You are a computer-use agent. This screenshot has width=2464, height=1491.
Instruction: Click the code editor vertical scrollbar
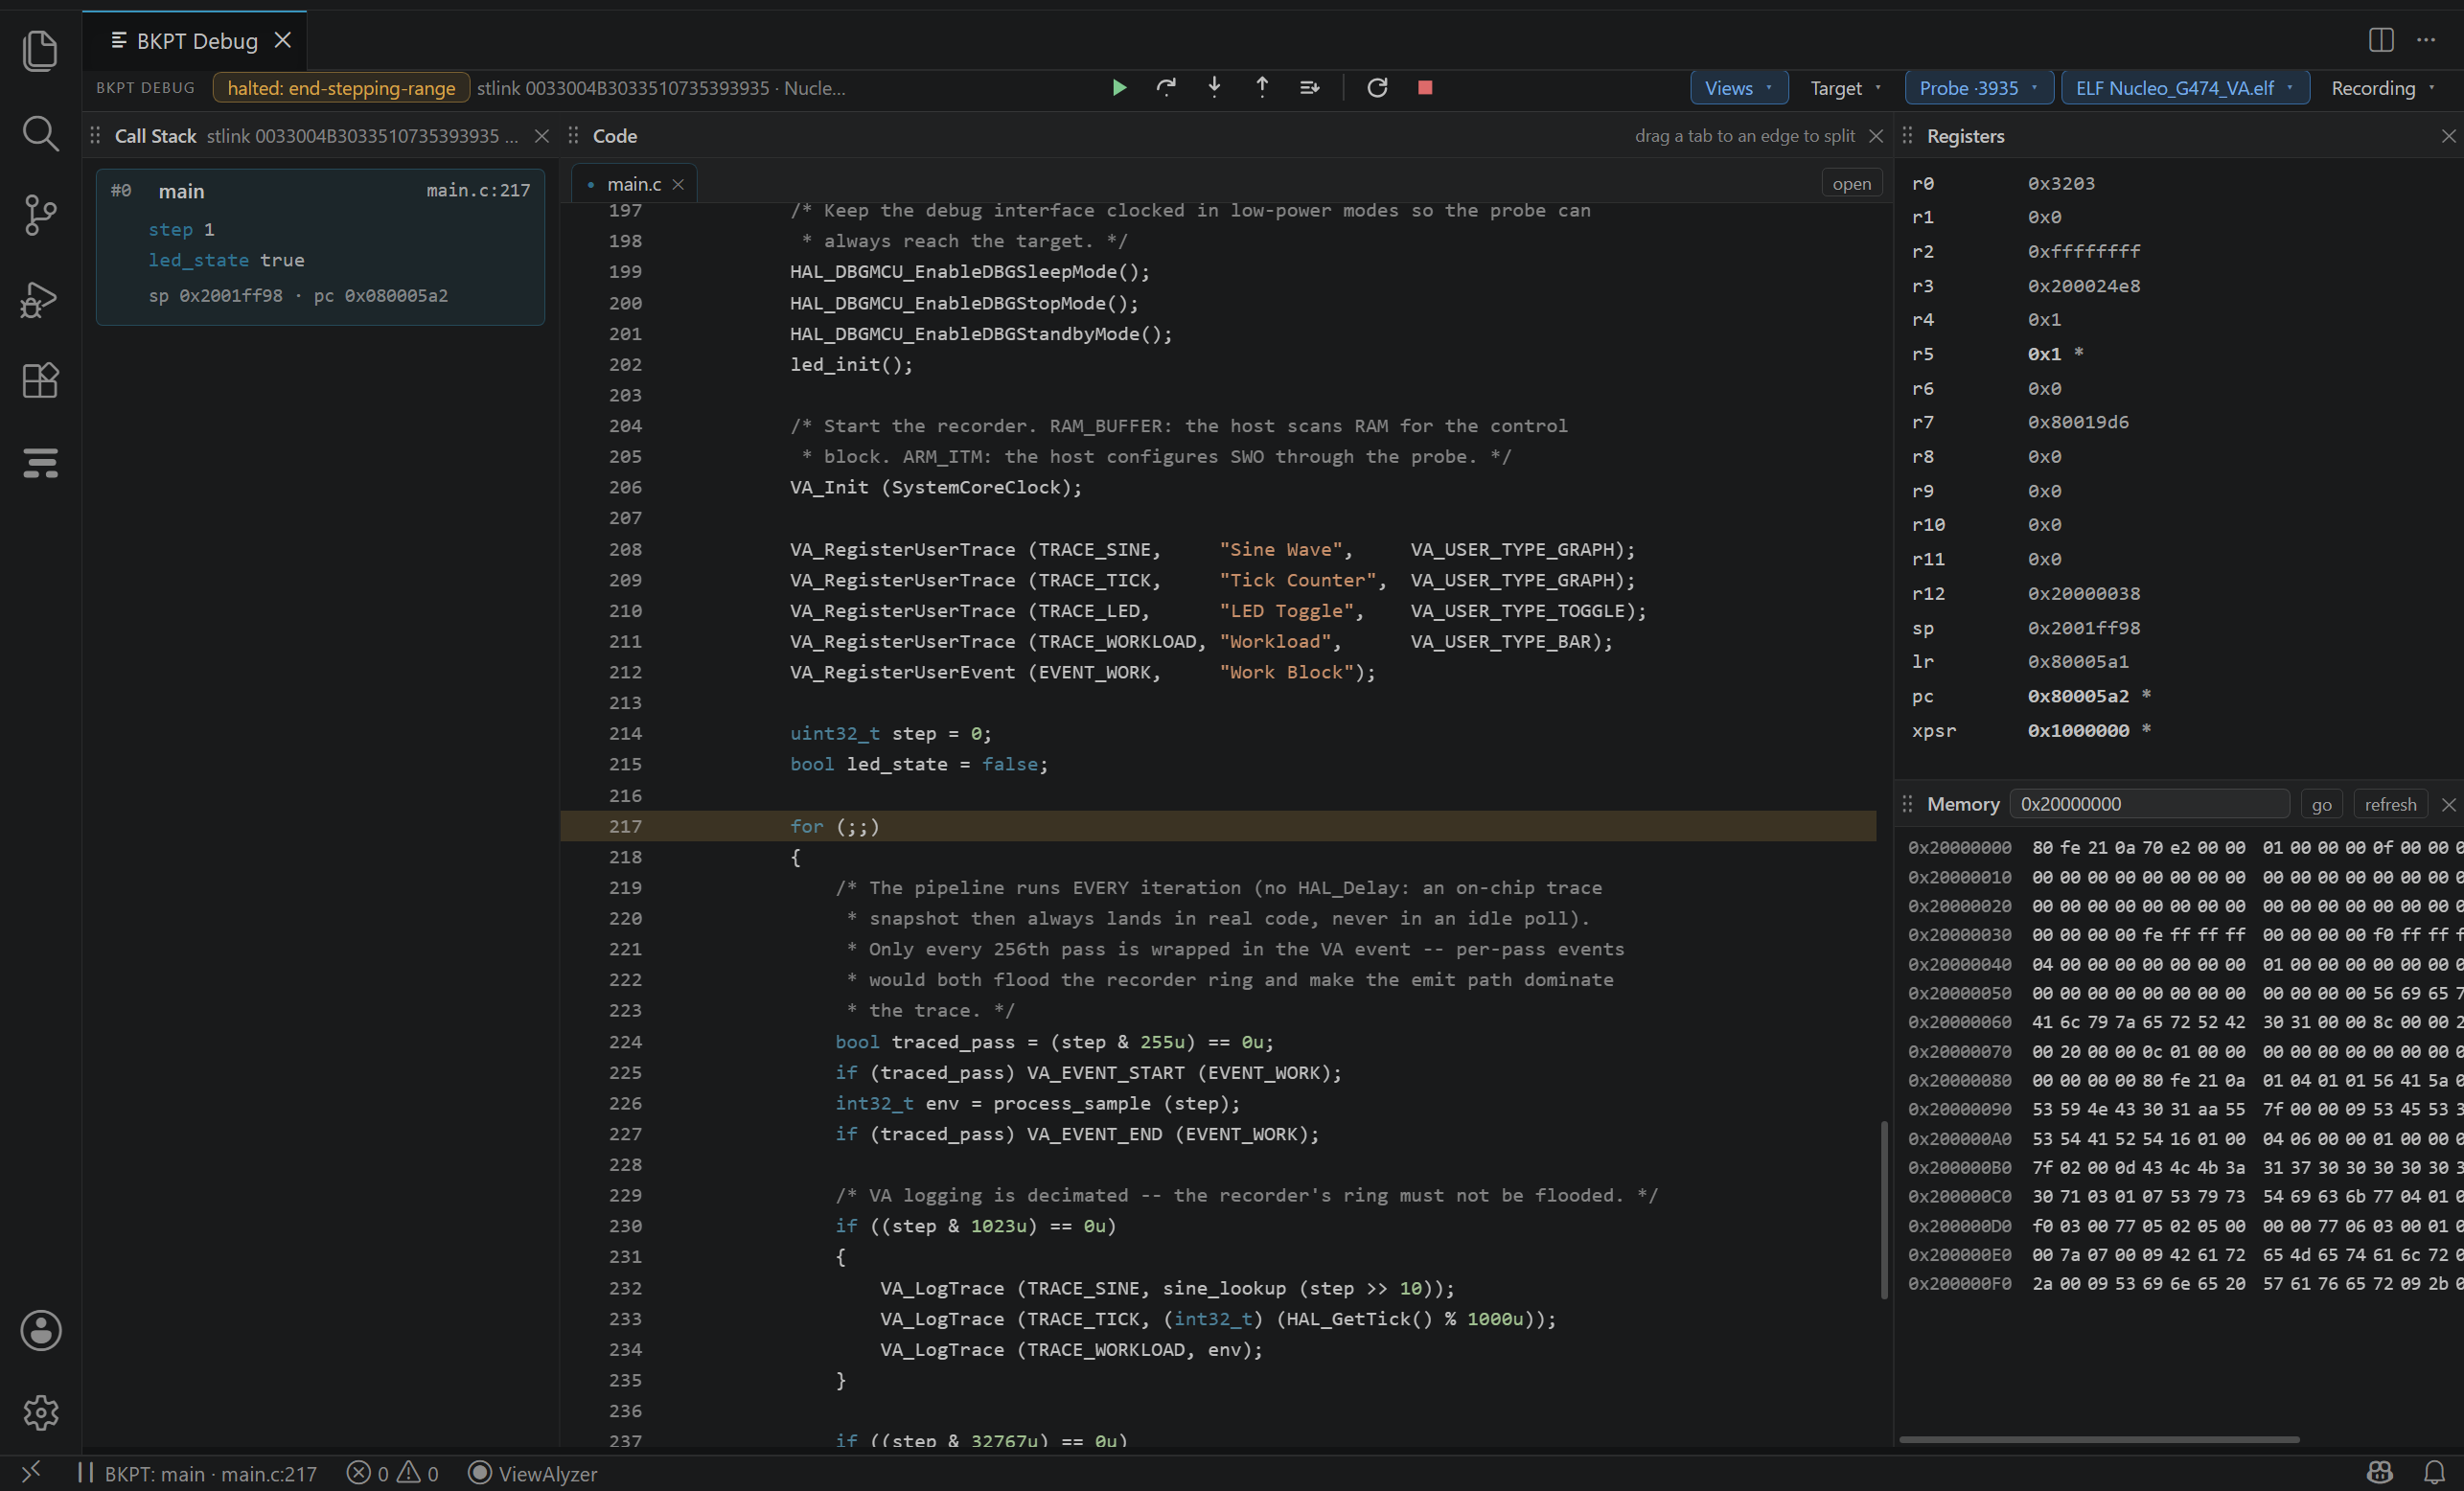pyautogui.click(x=1884, y=1209)
